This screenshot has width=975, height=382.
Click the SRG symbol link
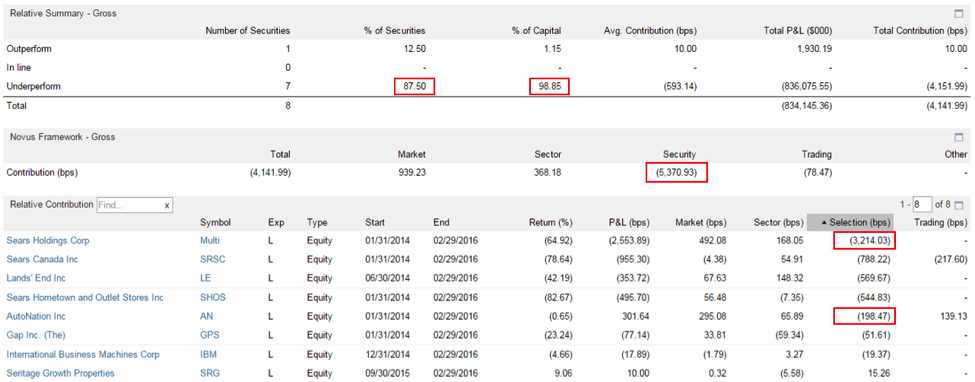(210, 373)
